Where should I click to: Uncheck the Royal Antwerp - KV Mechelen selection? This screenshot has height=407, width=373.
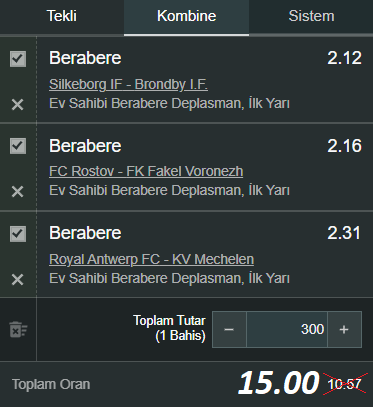(x=18, y=234)
